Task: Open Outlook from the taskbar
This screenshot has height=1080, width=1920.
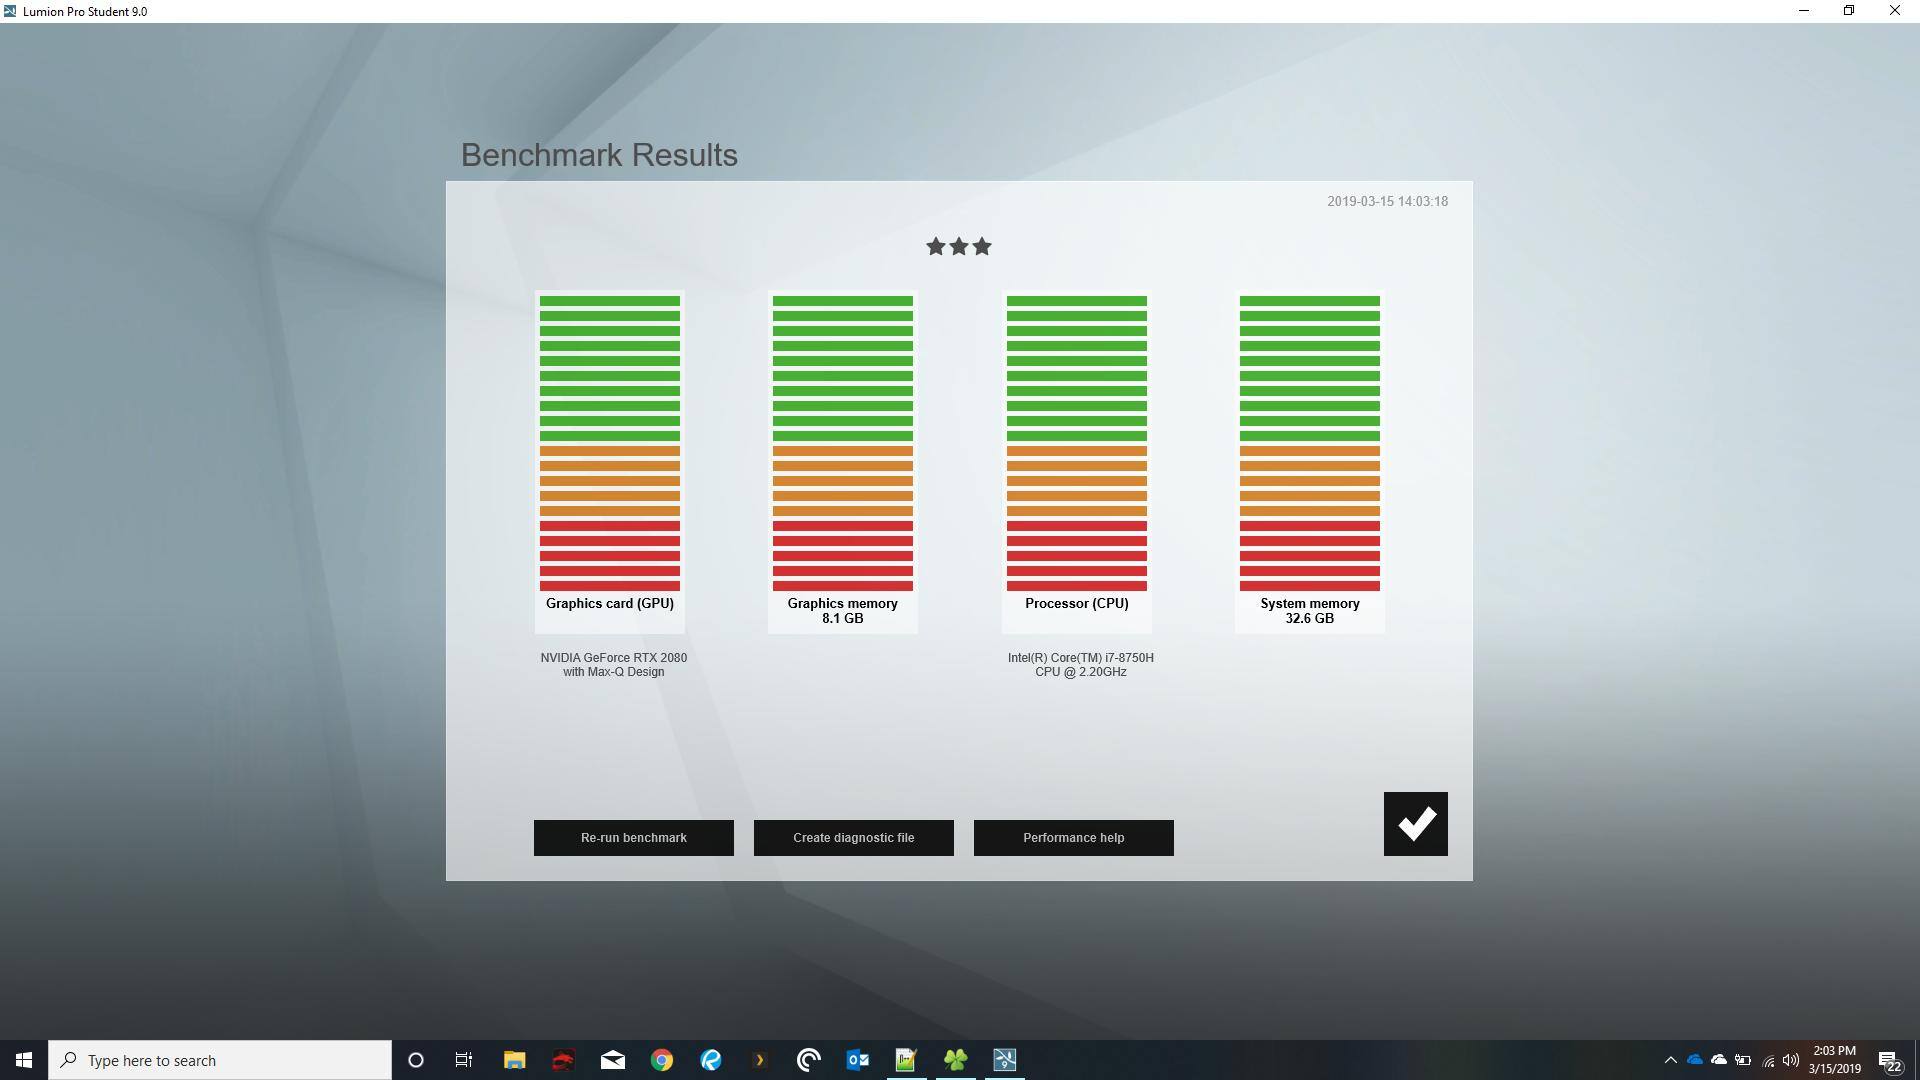Action: click(857, 1060)
